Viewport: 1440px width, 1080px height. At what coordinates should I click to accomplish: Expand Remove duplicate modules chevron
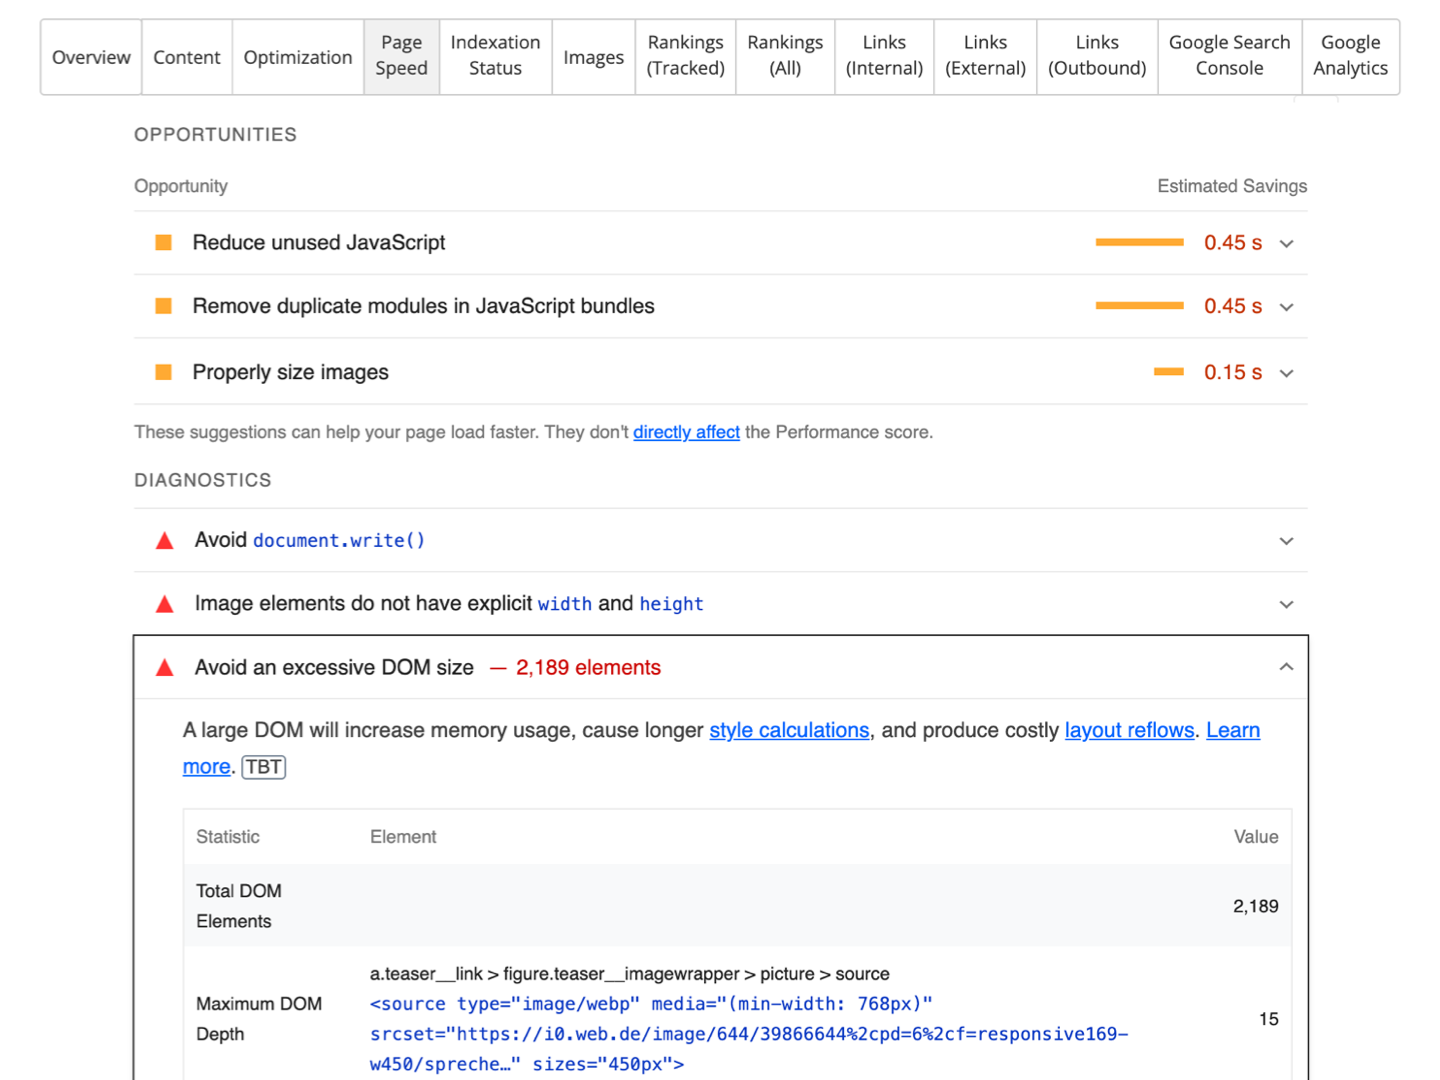1286,307
